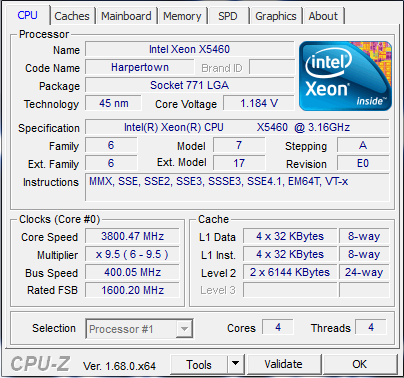Select the Specification text field
Screen dimensions: 404x378
point(237,127)
